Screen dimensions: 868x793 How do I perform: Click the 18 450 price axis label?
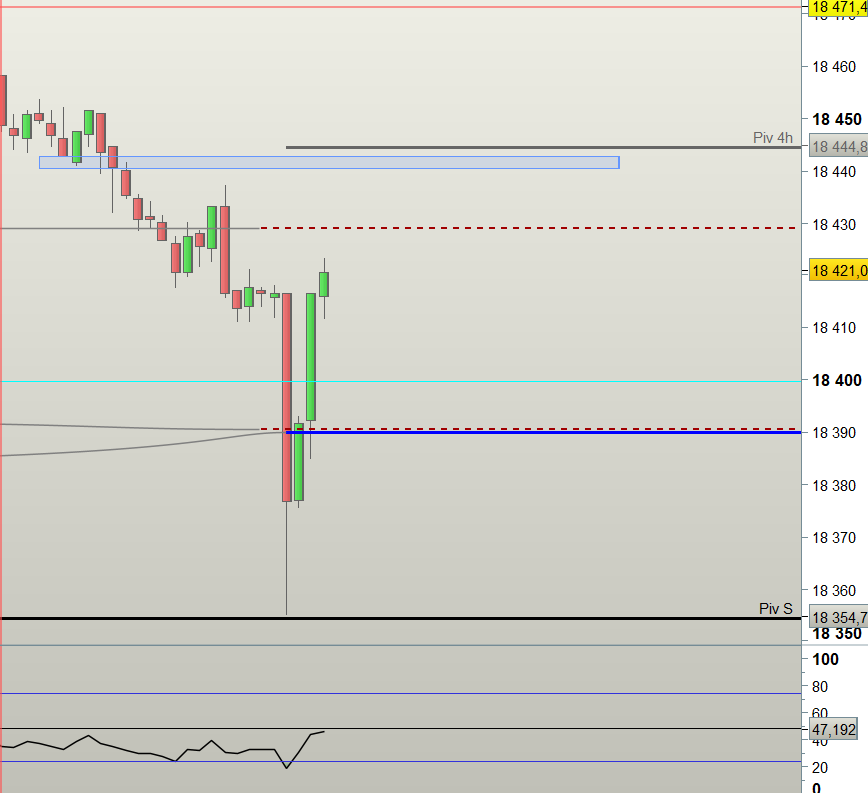tap(836, 120)
